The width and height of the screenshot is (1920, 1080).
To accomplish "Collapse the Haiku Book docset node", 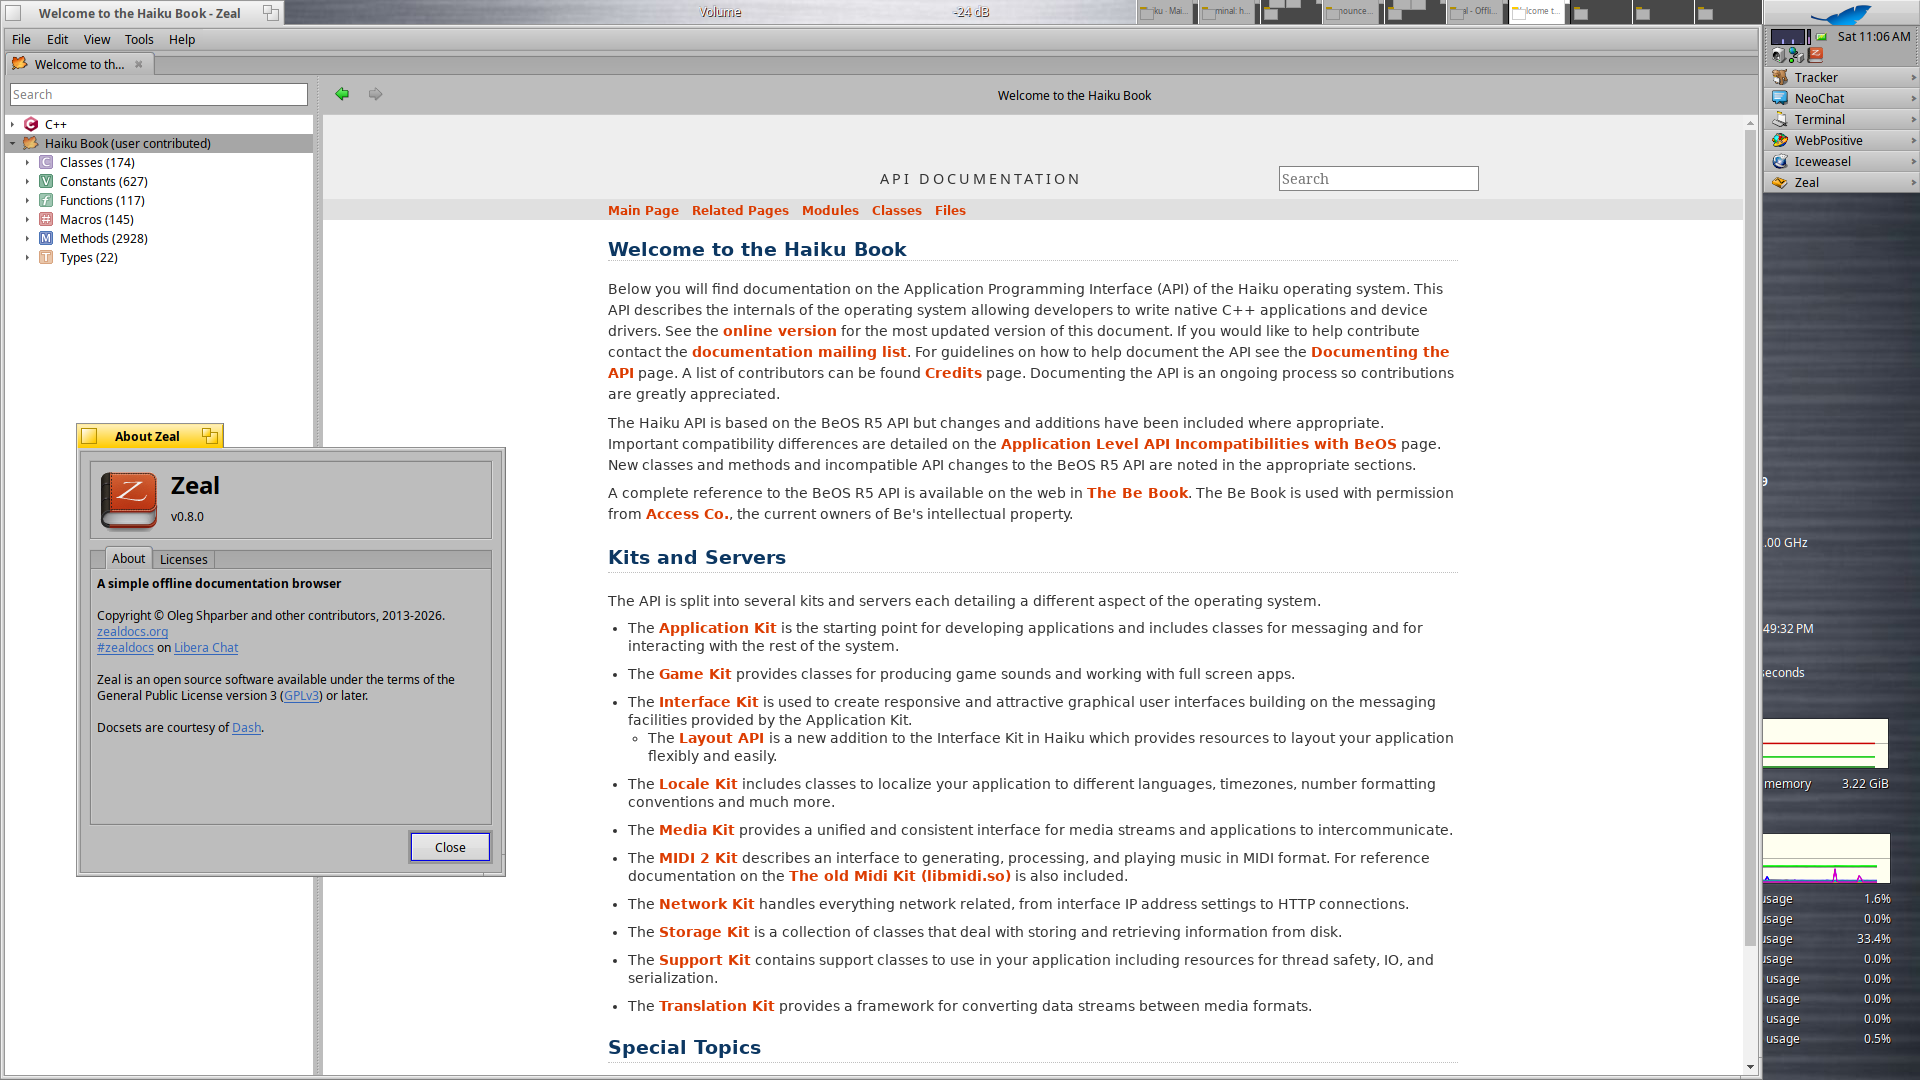I will 12,143.
